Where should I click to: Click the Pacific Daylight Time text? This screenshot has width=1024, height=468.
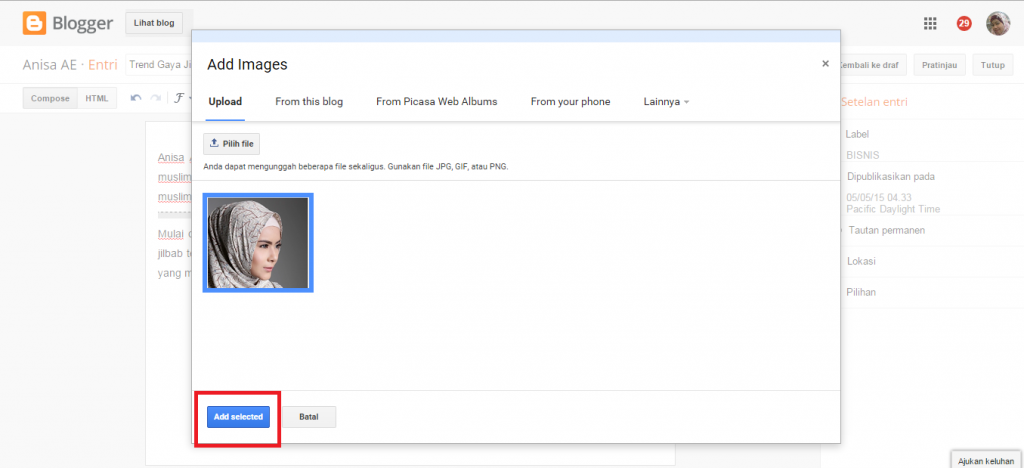(893, 209)
